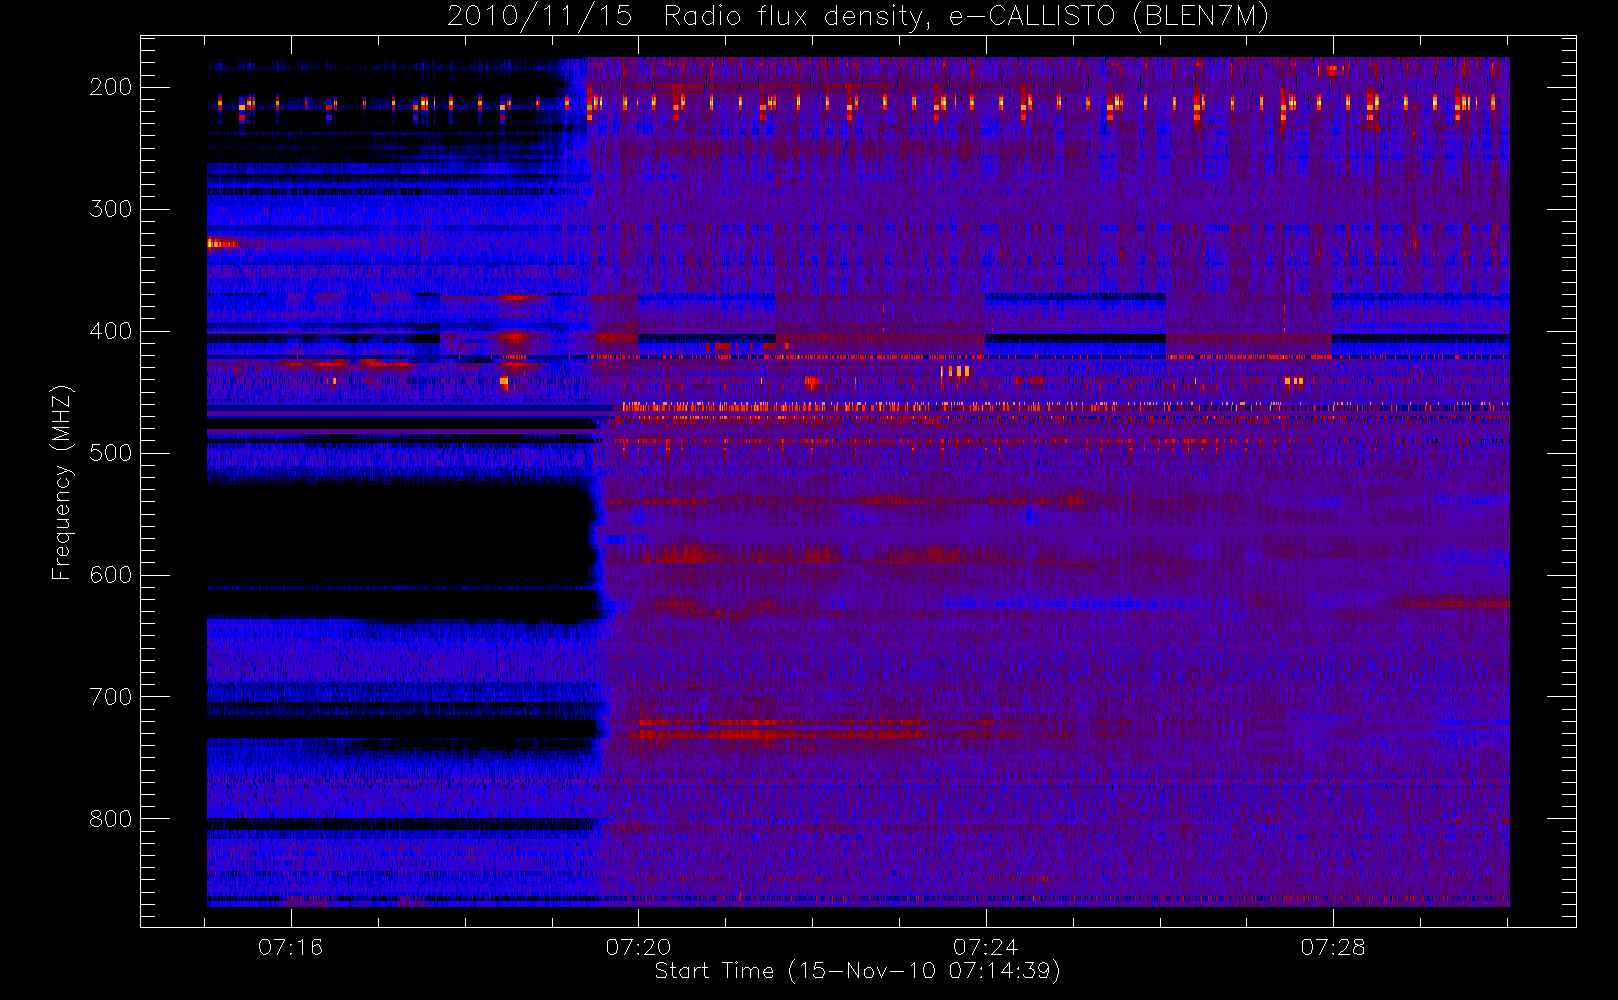The width and height of the screenshot is (1618, 1000).
Task: Click the 200 frequency tick label
Action: pyautogui.click(x=111, y=87)
